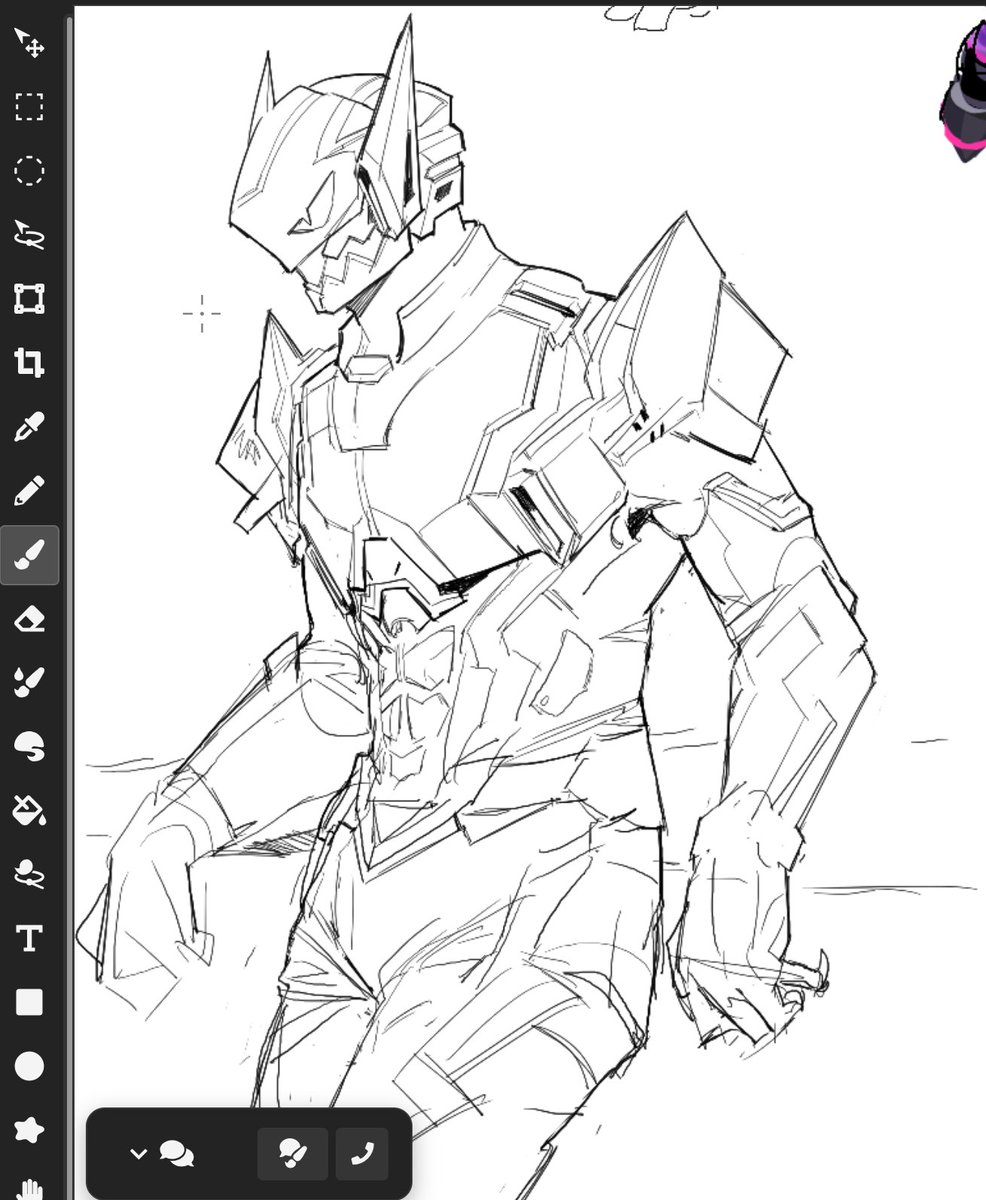Select the Rectangle shape tool

29,1003
